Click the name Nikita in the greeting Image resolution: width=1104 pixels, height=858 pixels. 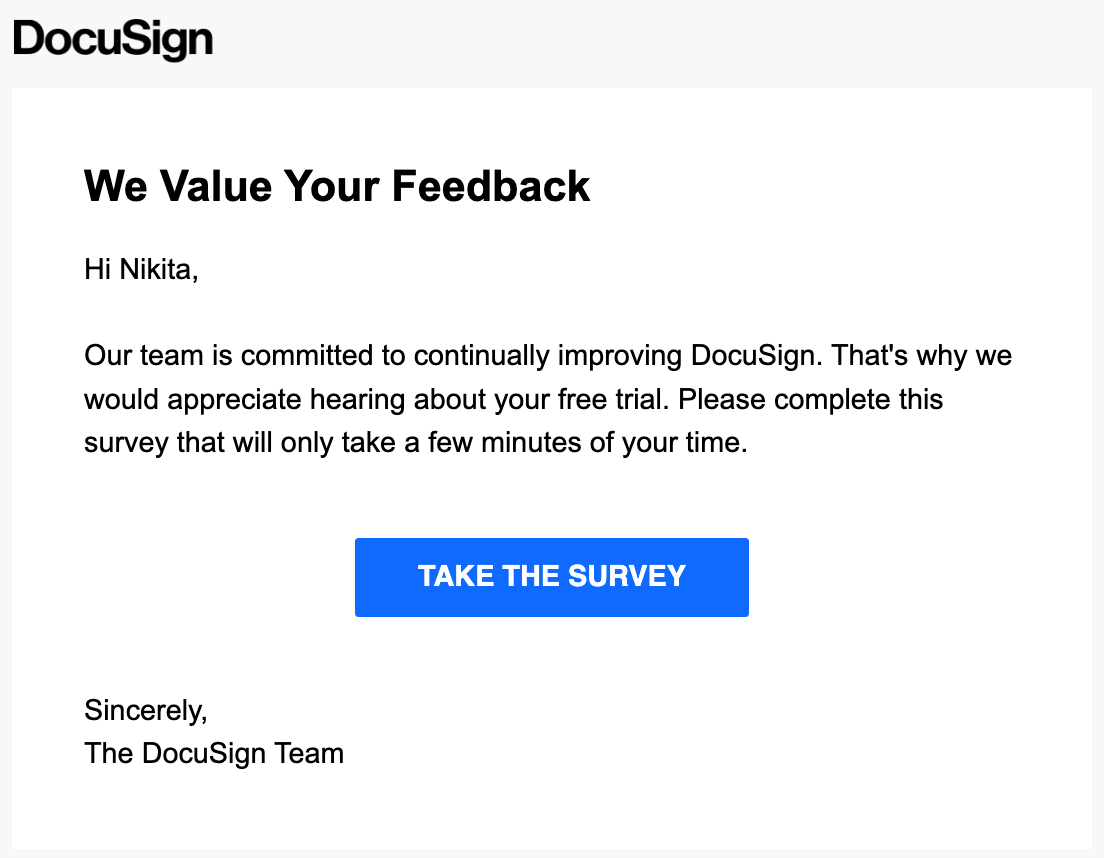click(158, 270)
